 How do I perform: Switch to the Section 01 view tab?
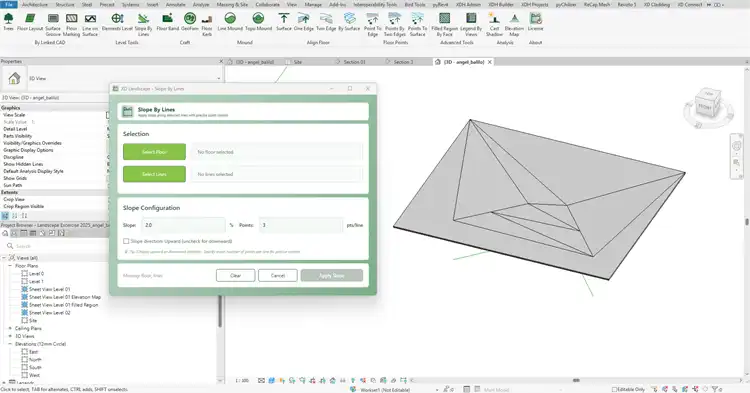354,62
